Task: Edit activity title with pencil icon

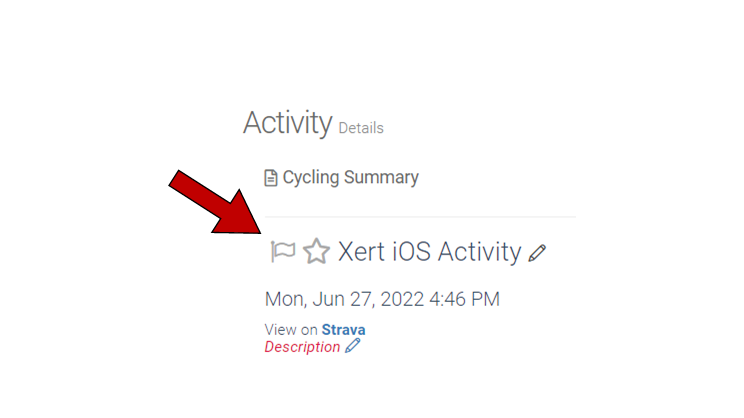Action: pyautogui.click(x=537, y=253)
